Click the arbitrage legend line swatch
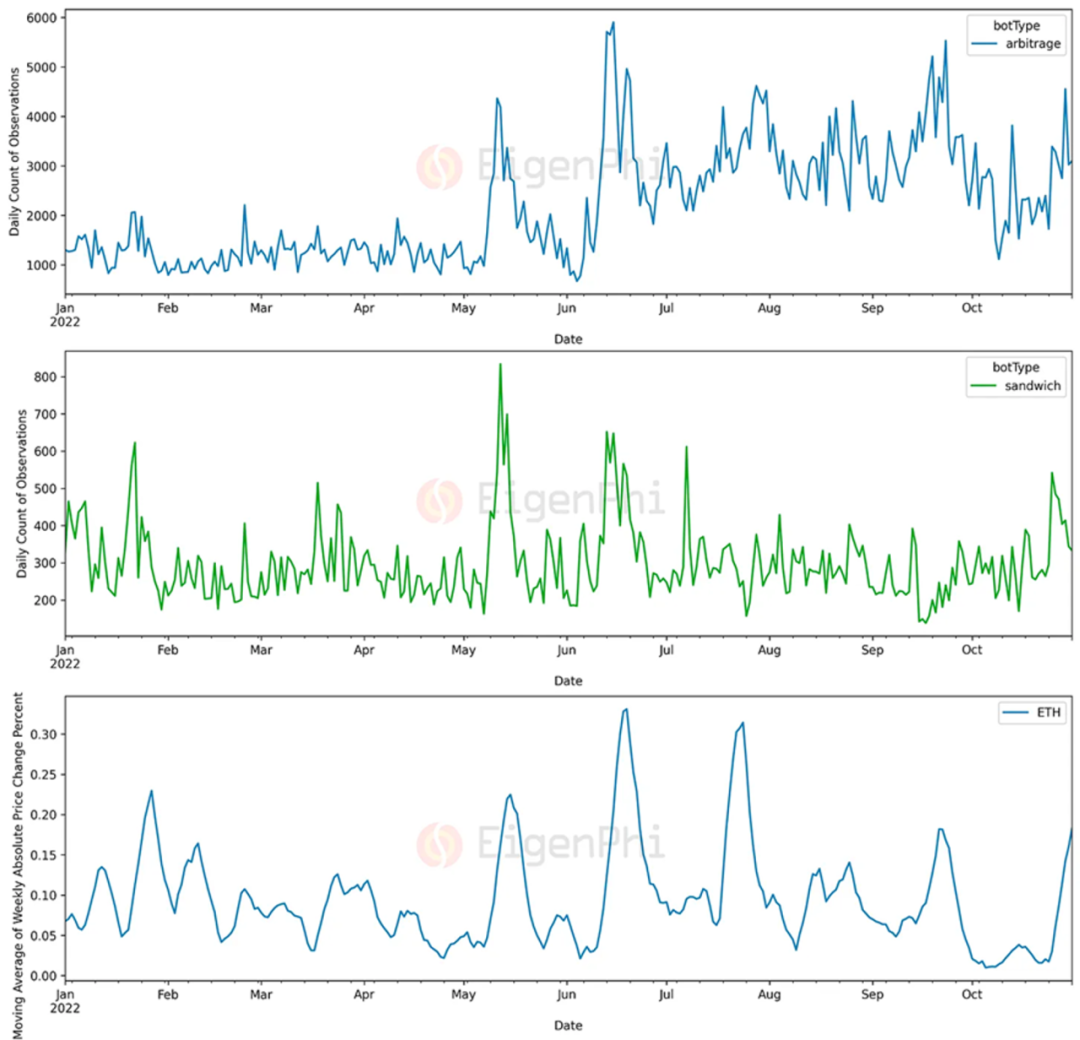The height and width of the screenshot is (1040, 1080). point(984,43)
